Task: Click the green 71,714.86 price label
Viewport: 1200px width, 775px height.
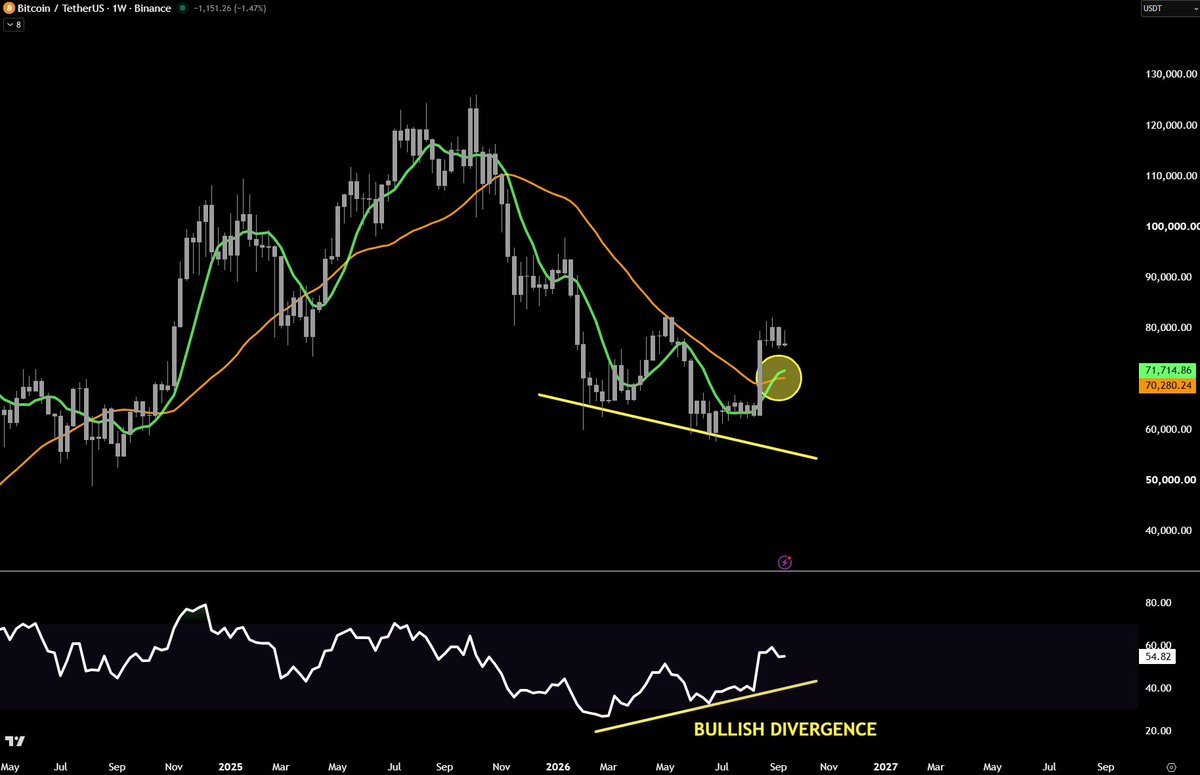Action: coord(1166,370)
